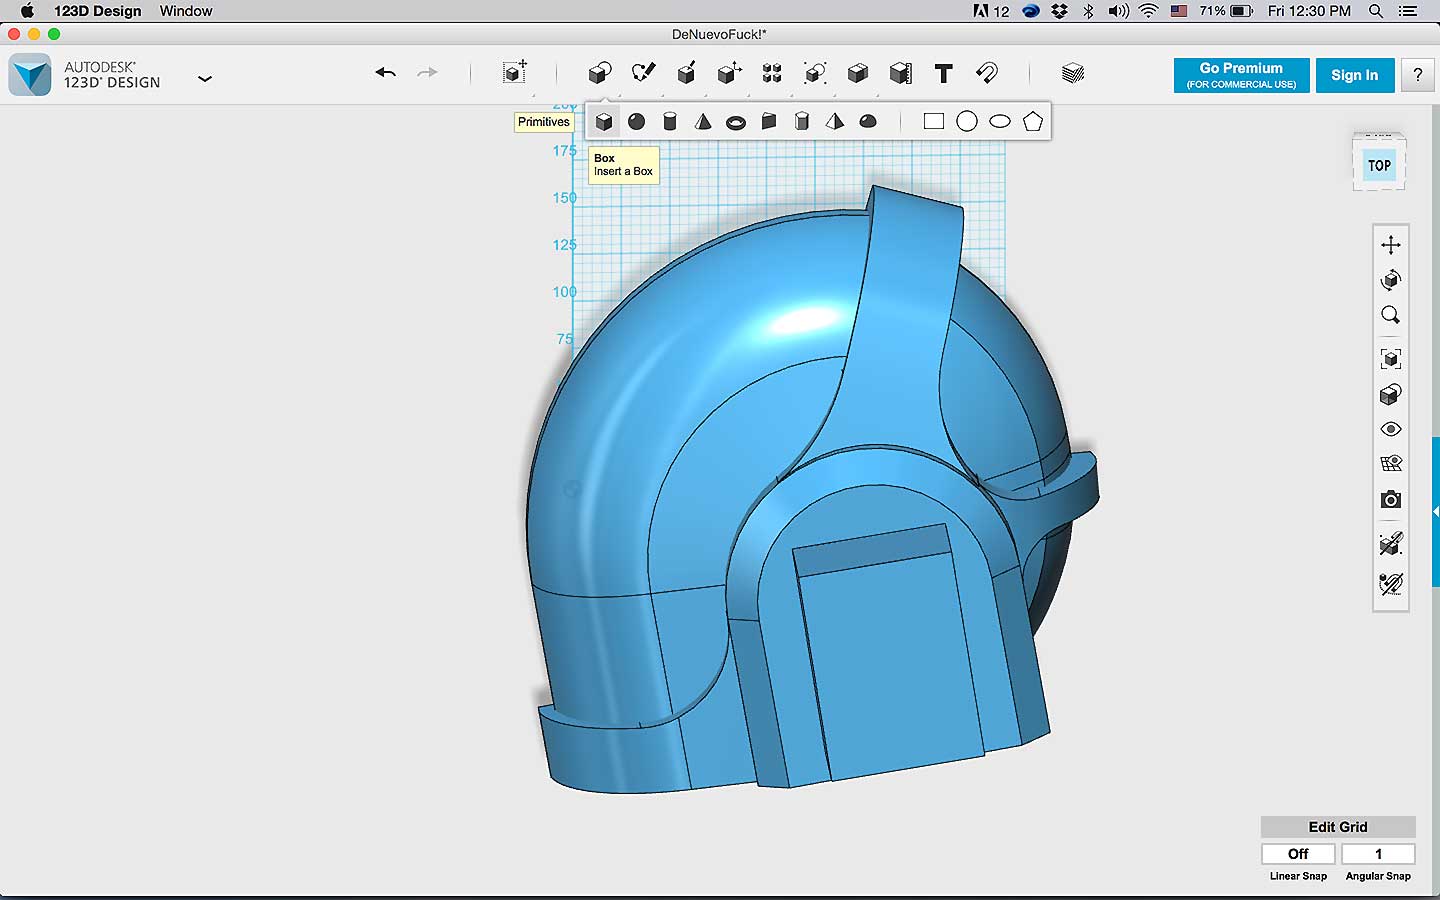The image size is (1440, 900).
Task: Select the Text tool
Action: [x=943, y=73]
